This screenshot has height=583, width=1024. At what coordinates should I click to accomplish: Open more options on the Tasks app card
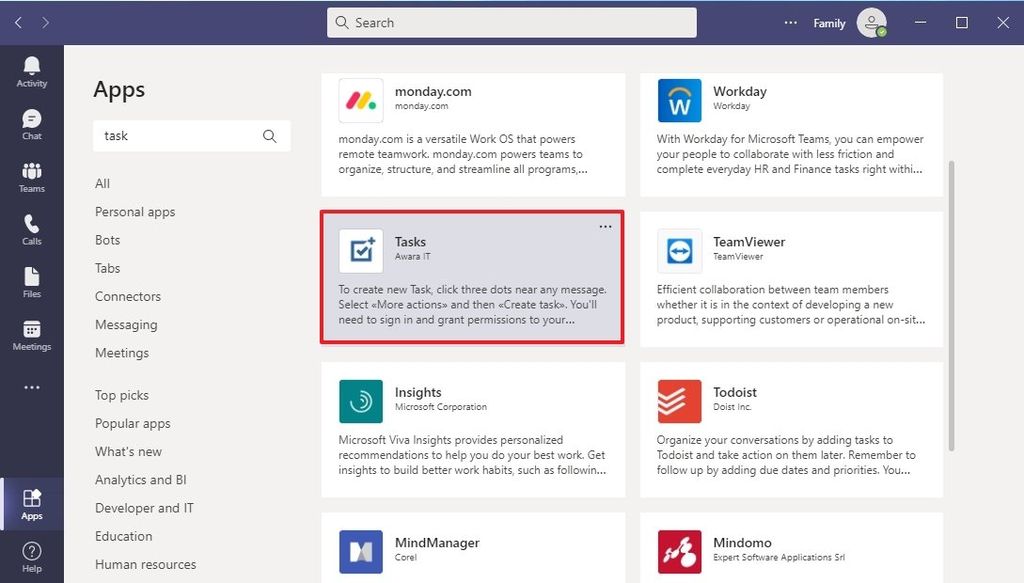click(605, 227)
